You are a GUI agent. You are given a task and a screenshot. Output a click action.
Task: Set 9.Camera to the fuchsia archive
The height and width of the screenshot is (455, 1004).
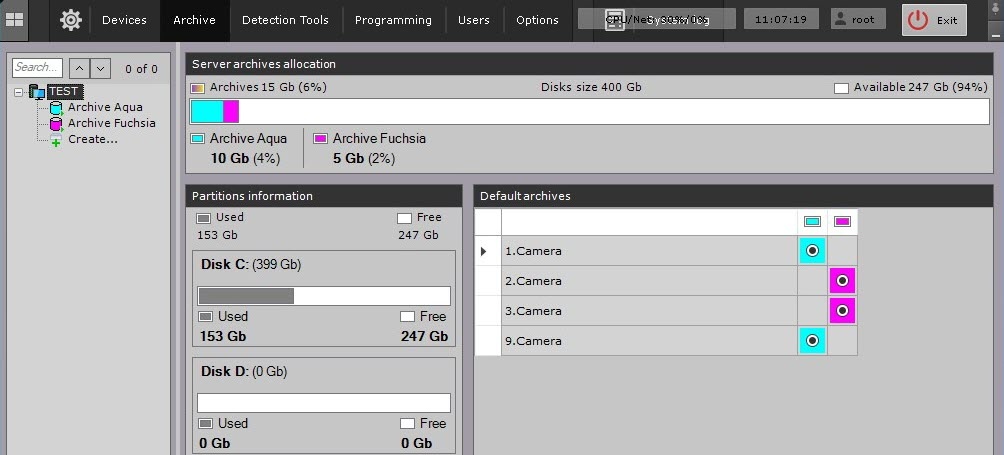pyautogui.click(x=842, y=341)
